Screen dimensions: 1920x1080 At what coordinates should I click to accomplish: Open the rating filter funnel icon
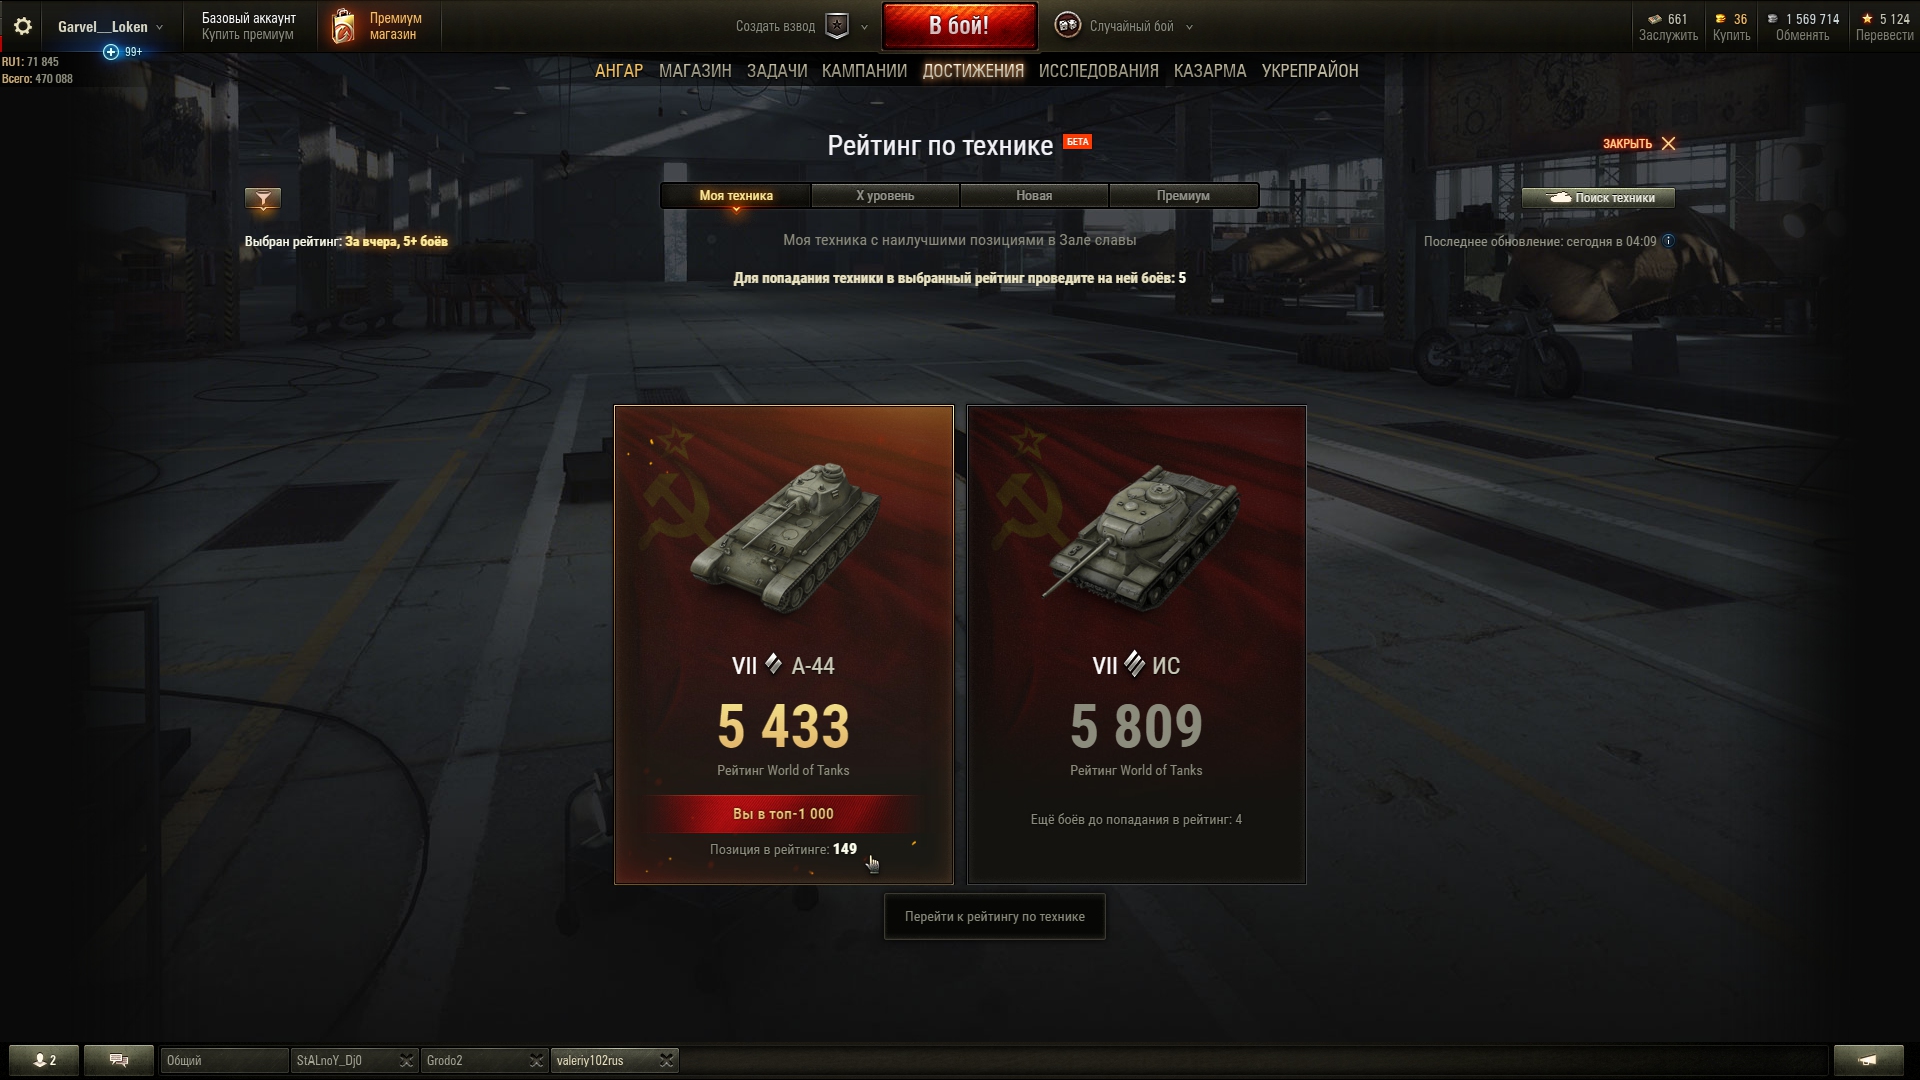click(263, 199)
